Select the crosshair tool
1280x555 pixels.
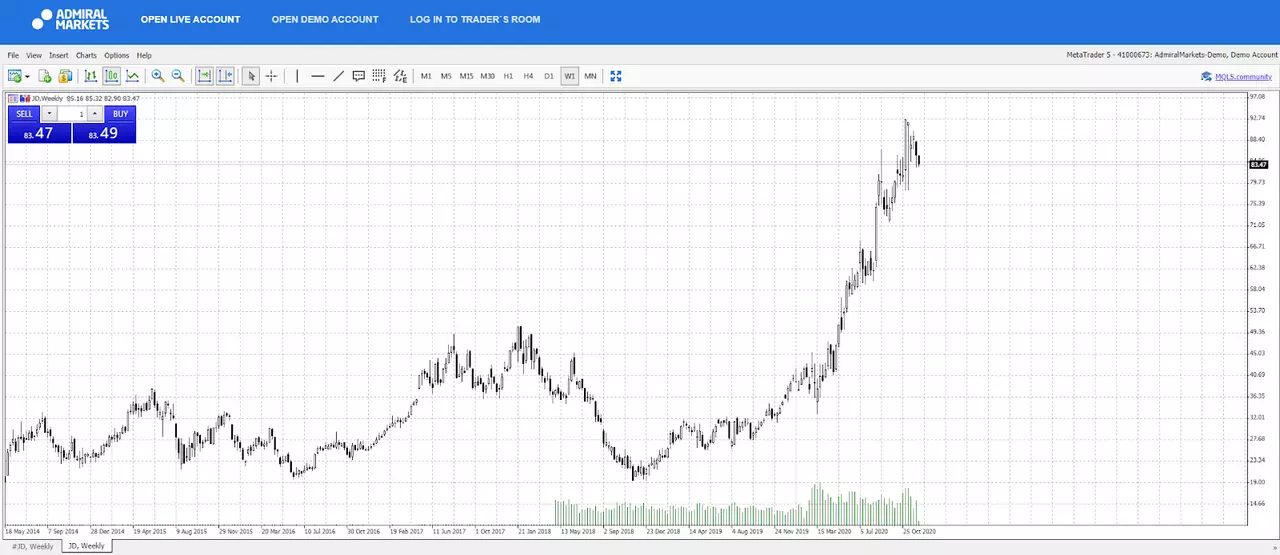271,76
